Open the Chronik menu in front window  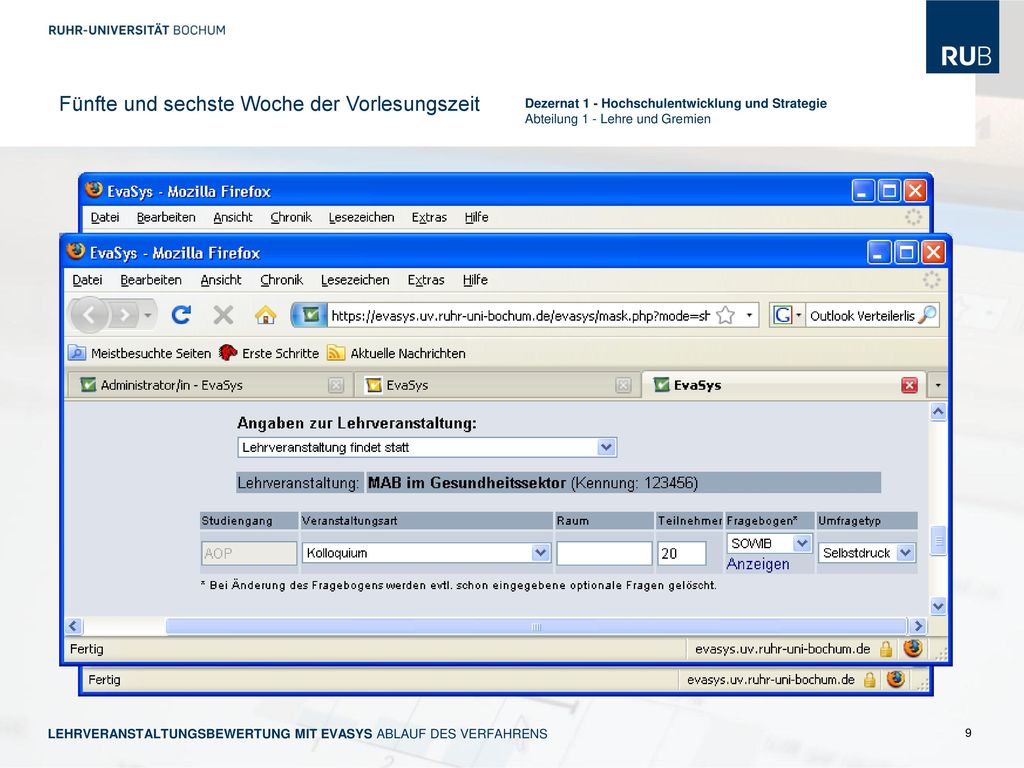[x=281, y=280]
